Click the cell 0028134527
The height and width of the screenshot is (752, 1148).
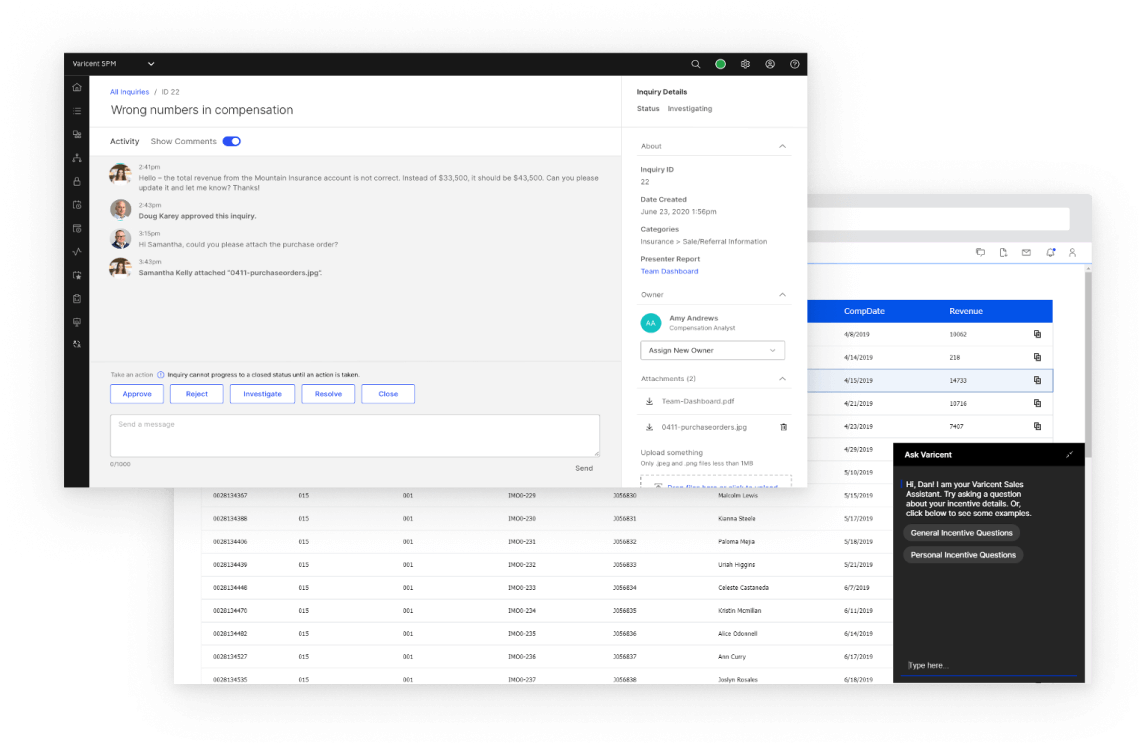click(230, 657)
